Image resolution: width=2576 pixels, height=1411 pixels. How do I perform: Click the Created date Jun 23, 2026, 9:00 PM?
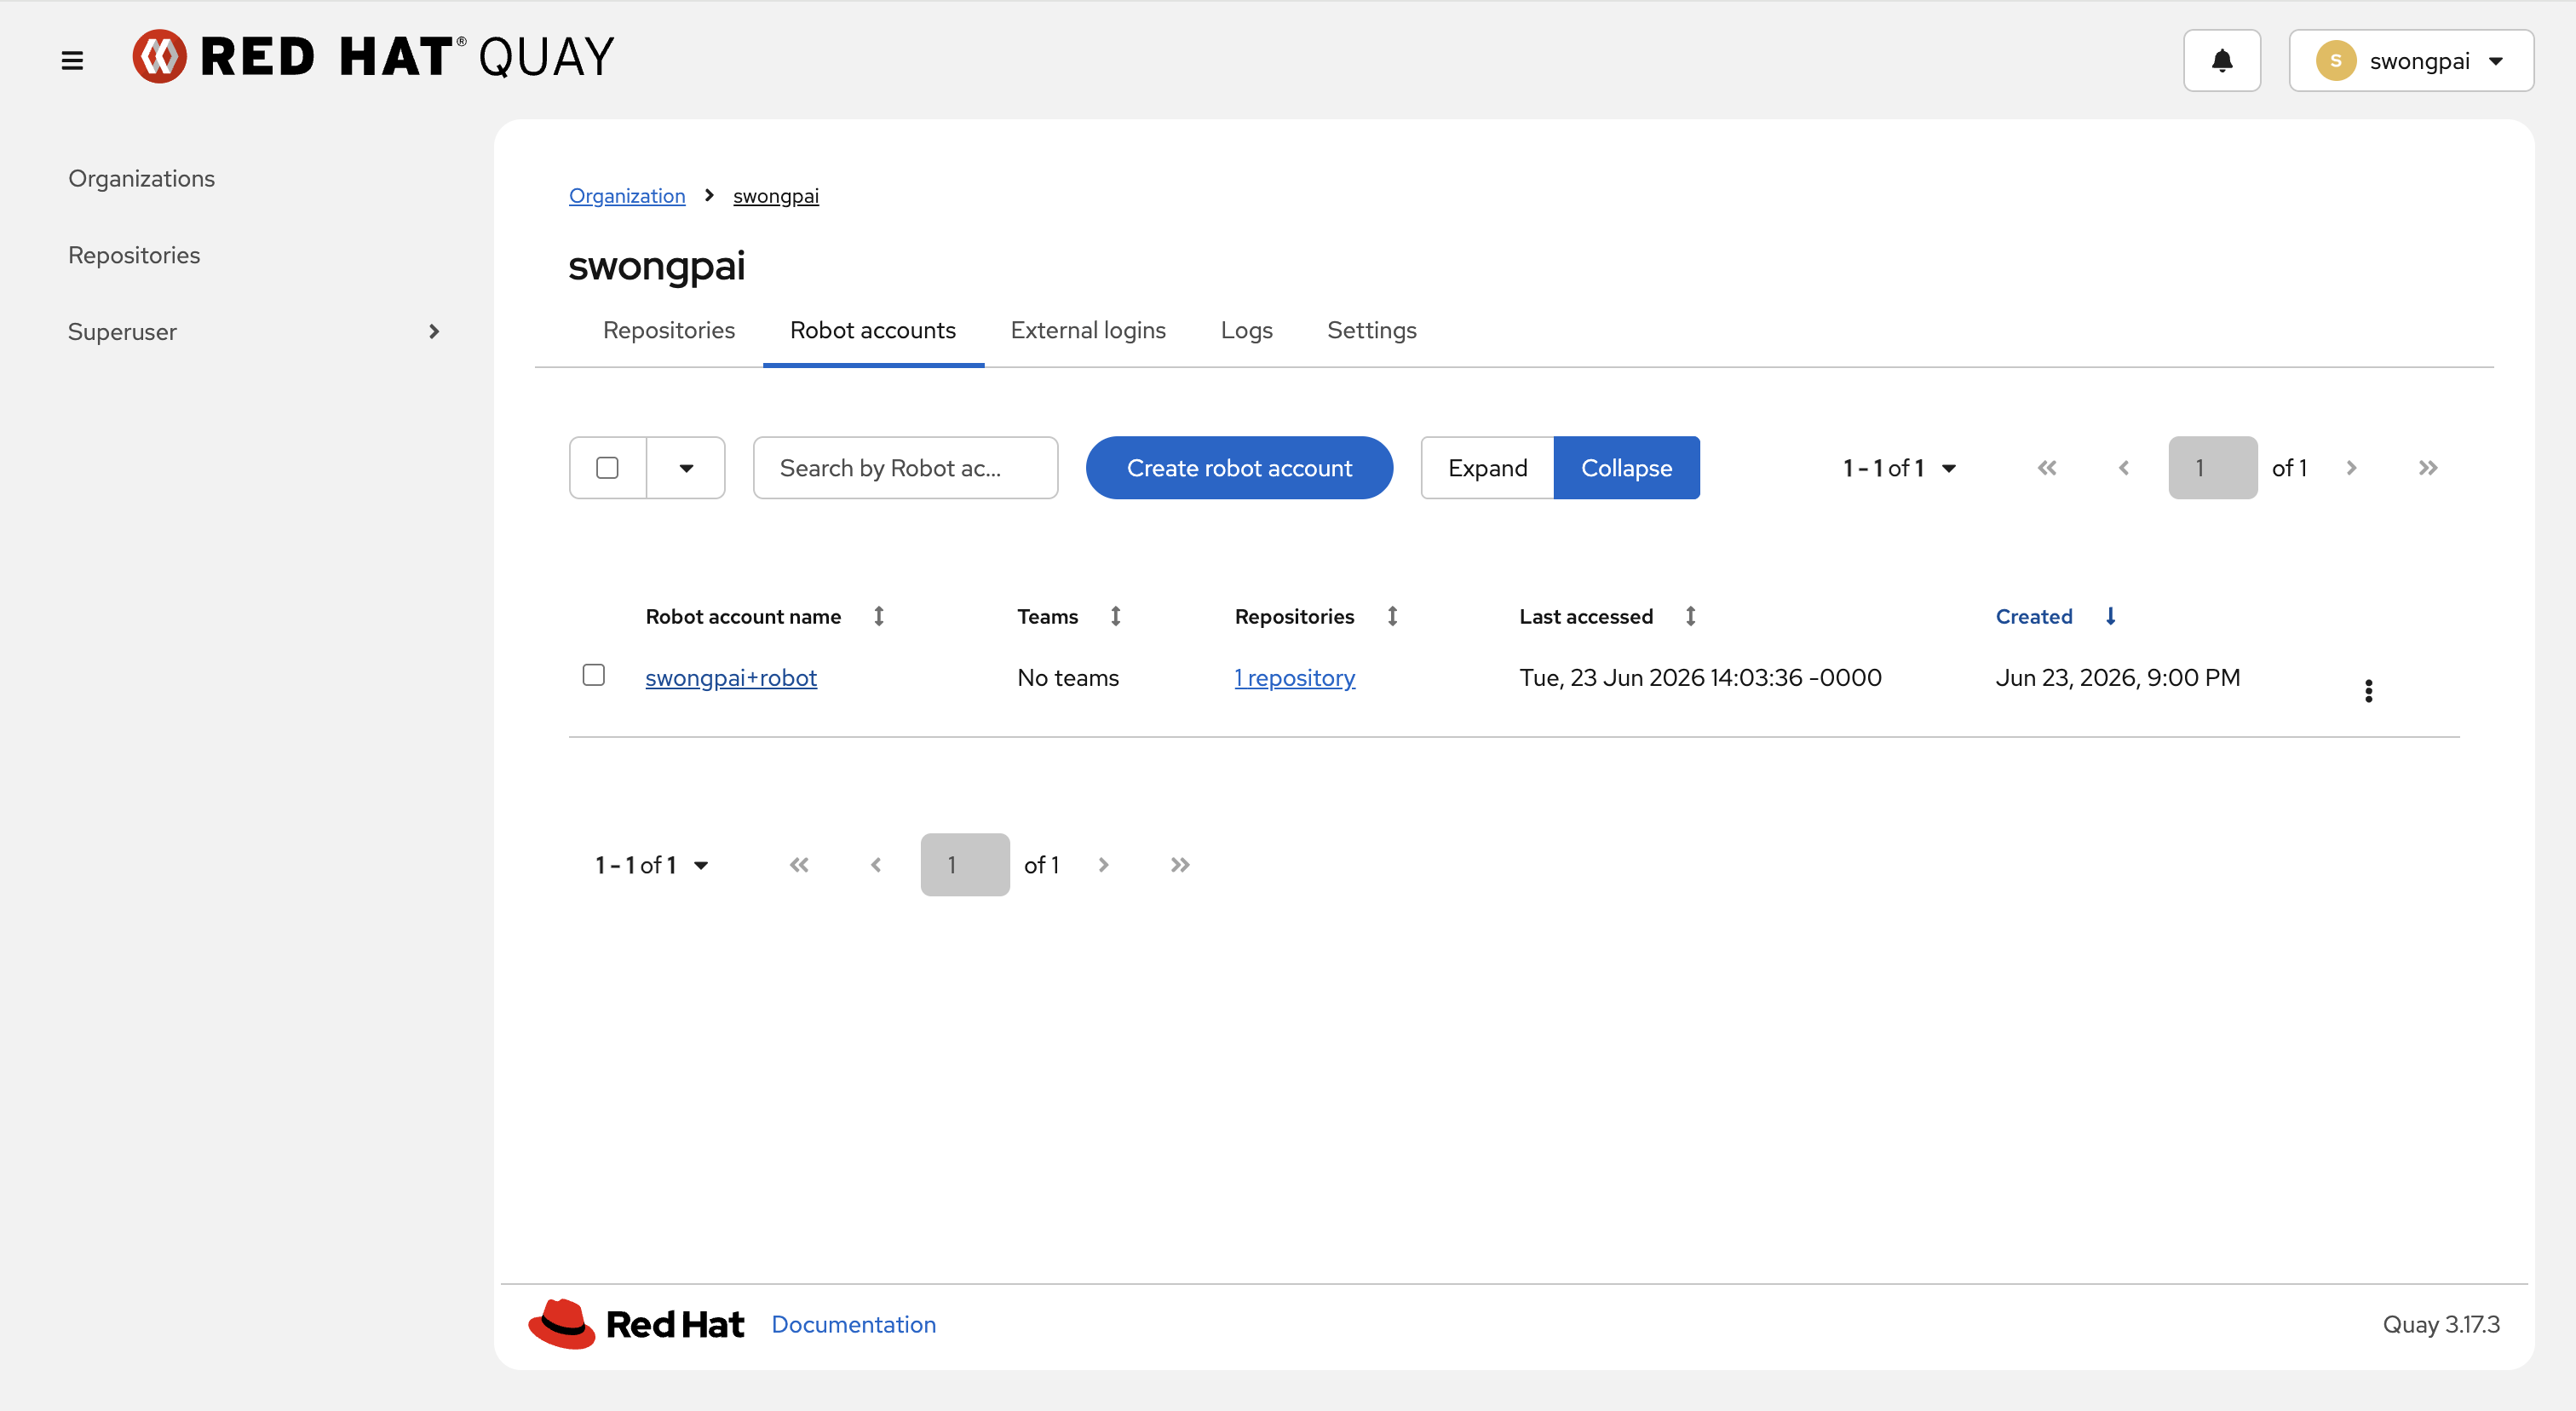point(2117,678)
